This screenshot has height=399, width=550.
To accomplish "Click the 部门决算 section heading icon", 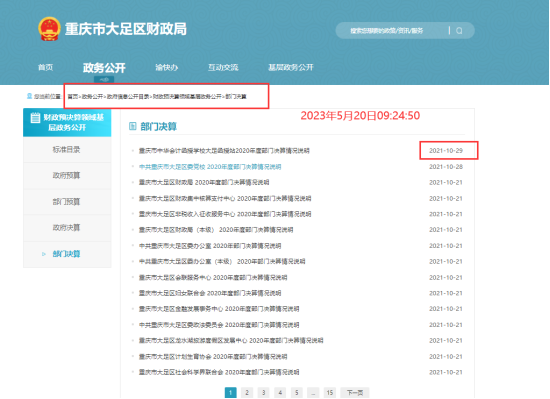I will 133,126.
